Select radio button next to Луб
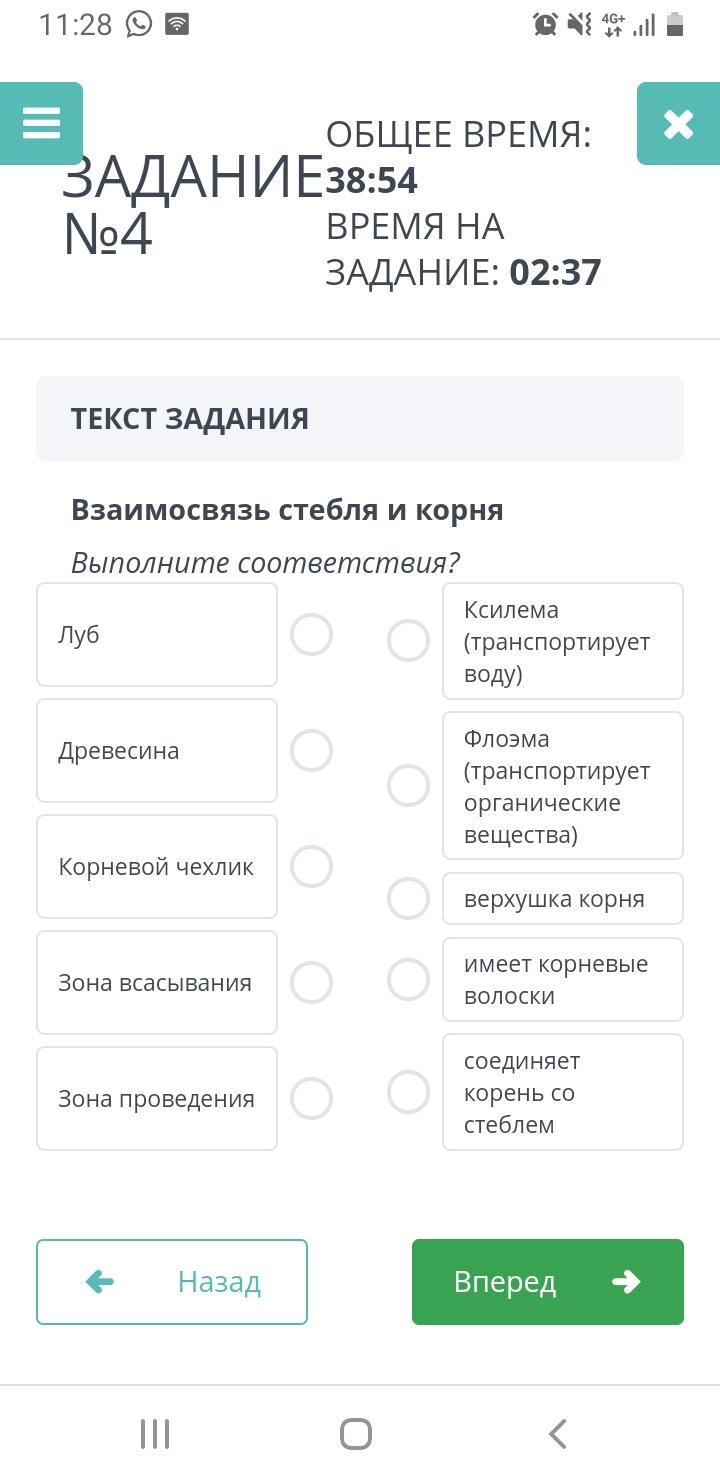The image size is (720, 1480). pos(311,635)
